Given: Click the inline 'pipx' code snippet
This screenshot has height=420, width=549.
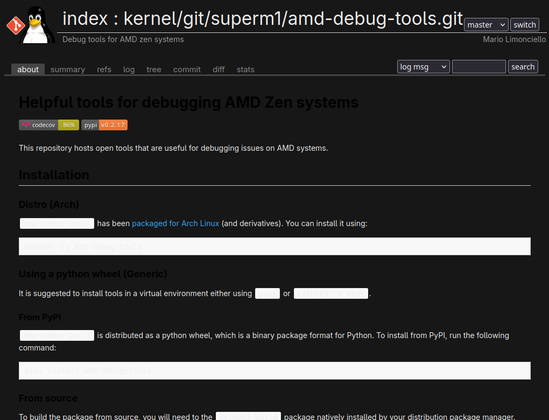Looking at the screenshot, I should pyautogui.click(x=267, y=293).
